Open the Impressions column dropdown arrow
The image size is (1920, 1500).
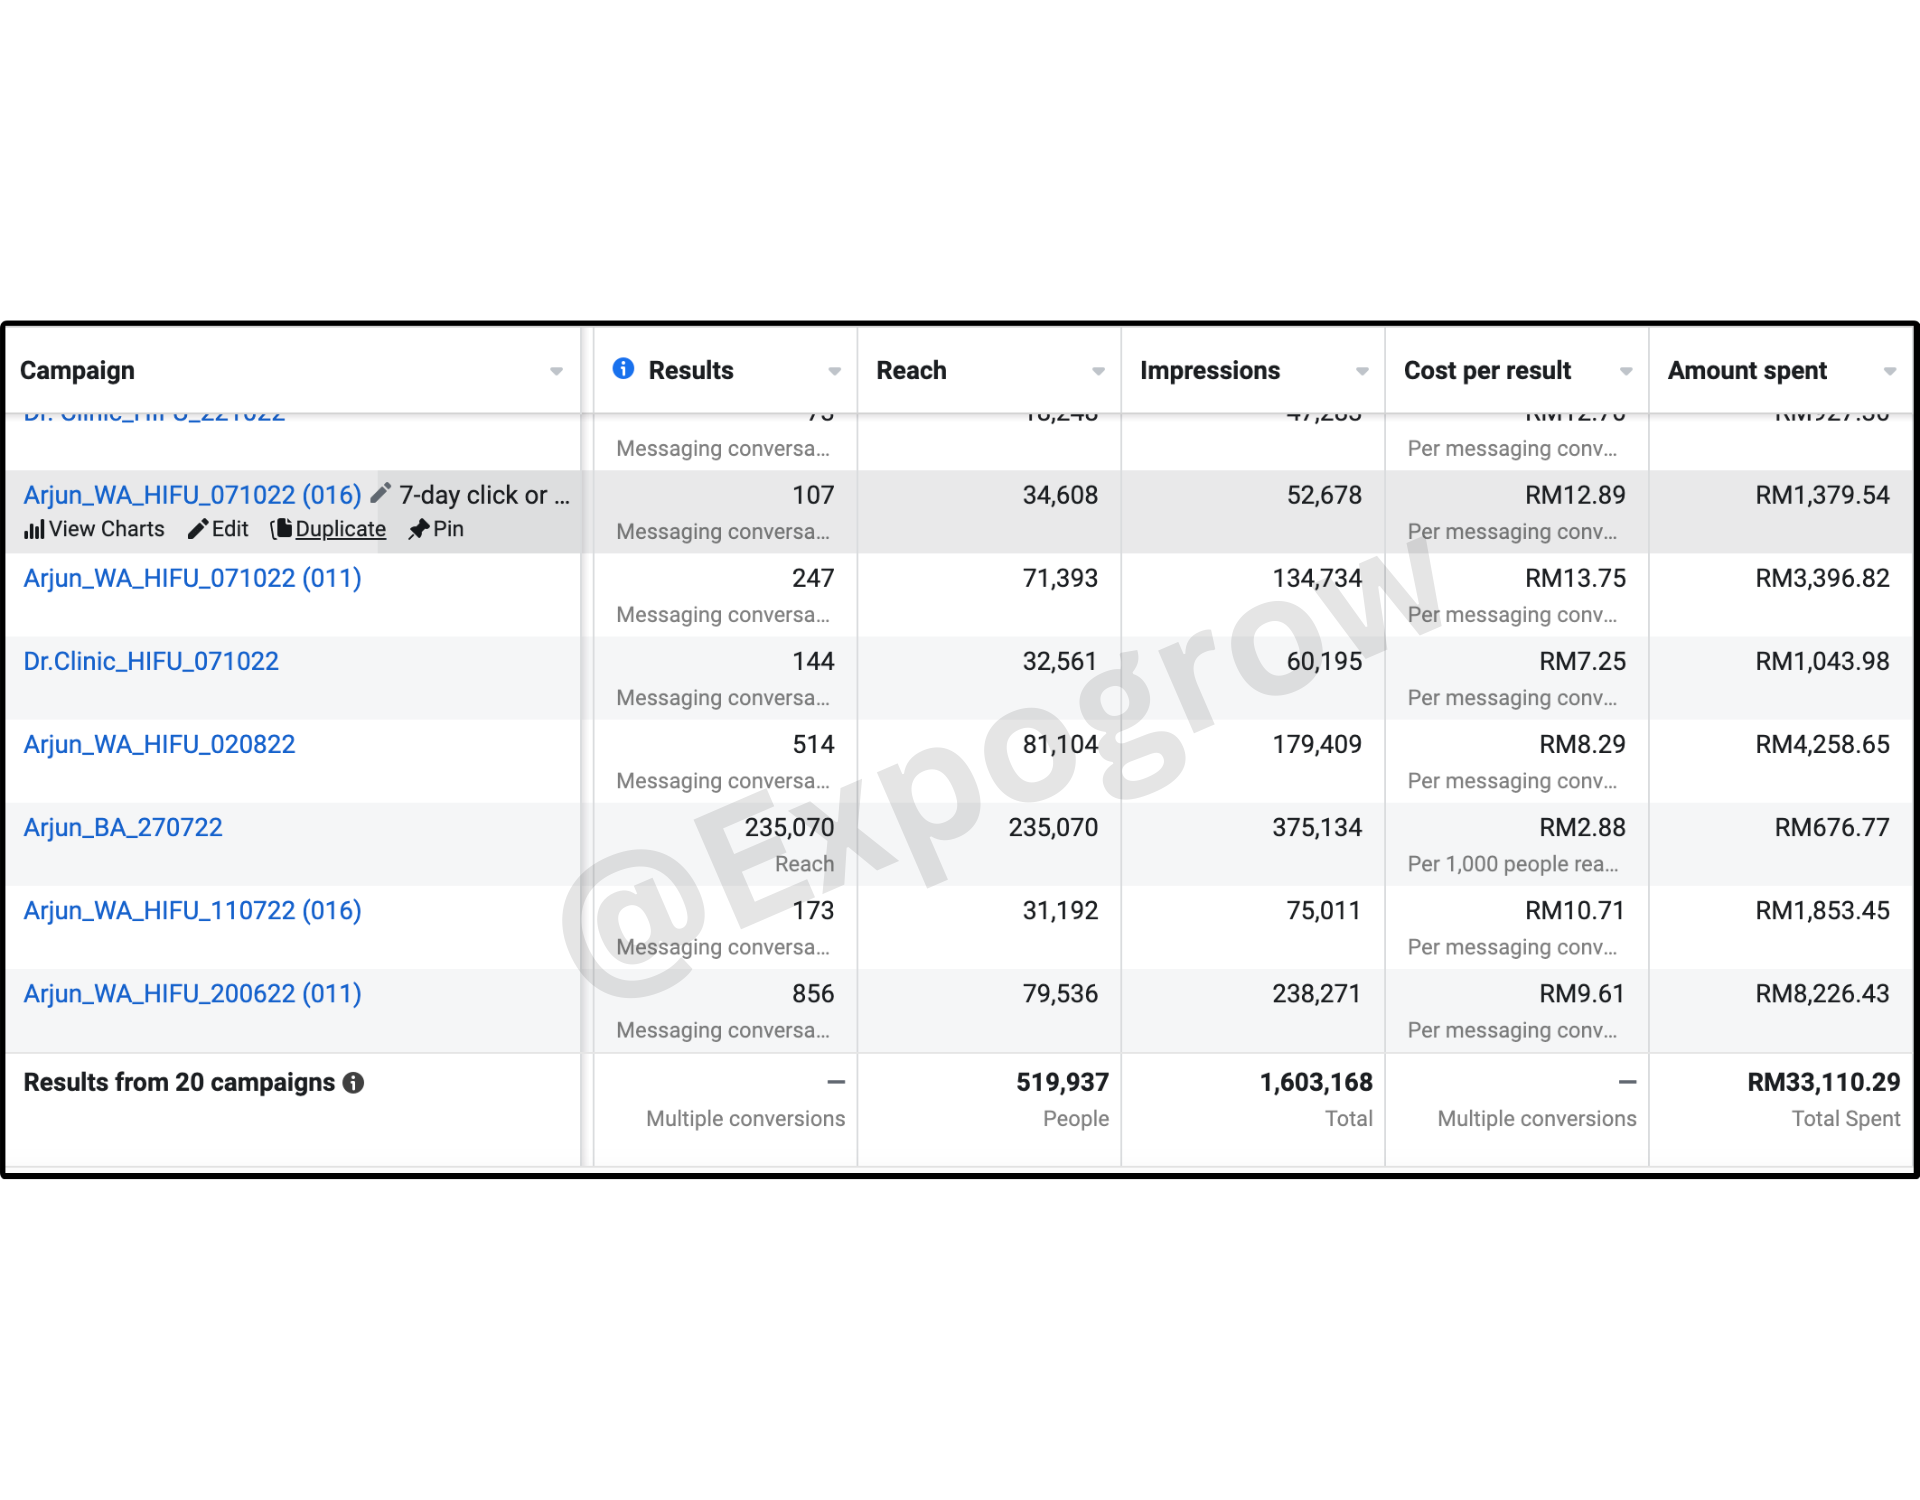pyautogui.click(x=1362, y=371)
